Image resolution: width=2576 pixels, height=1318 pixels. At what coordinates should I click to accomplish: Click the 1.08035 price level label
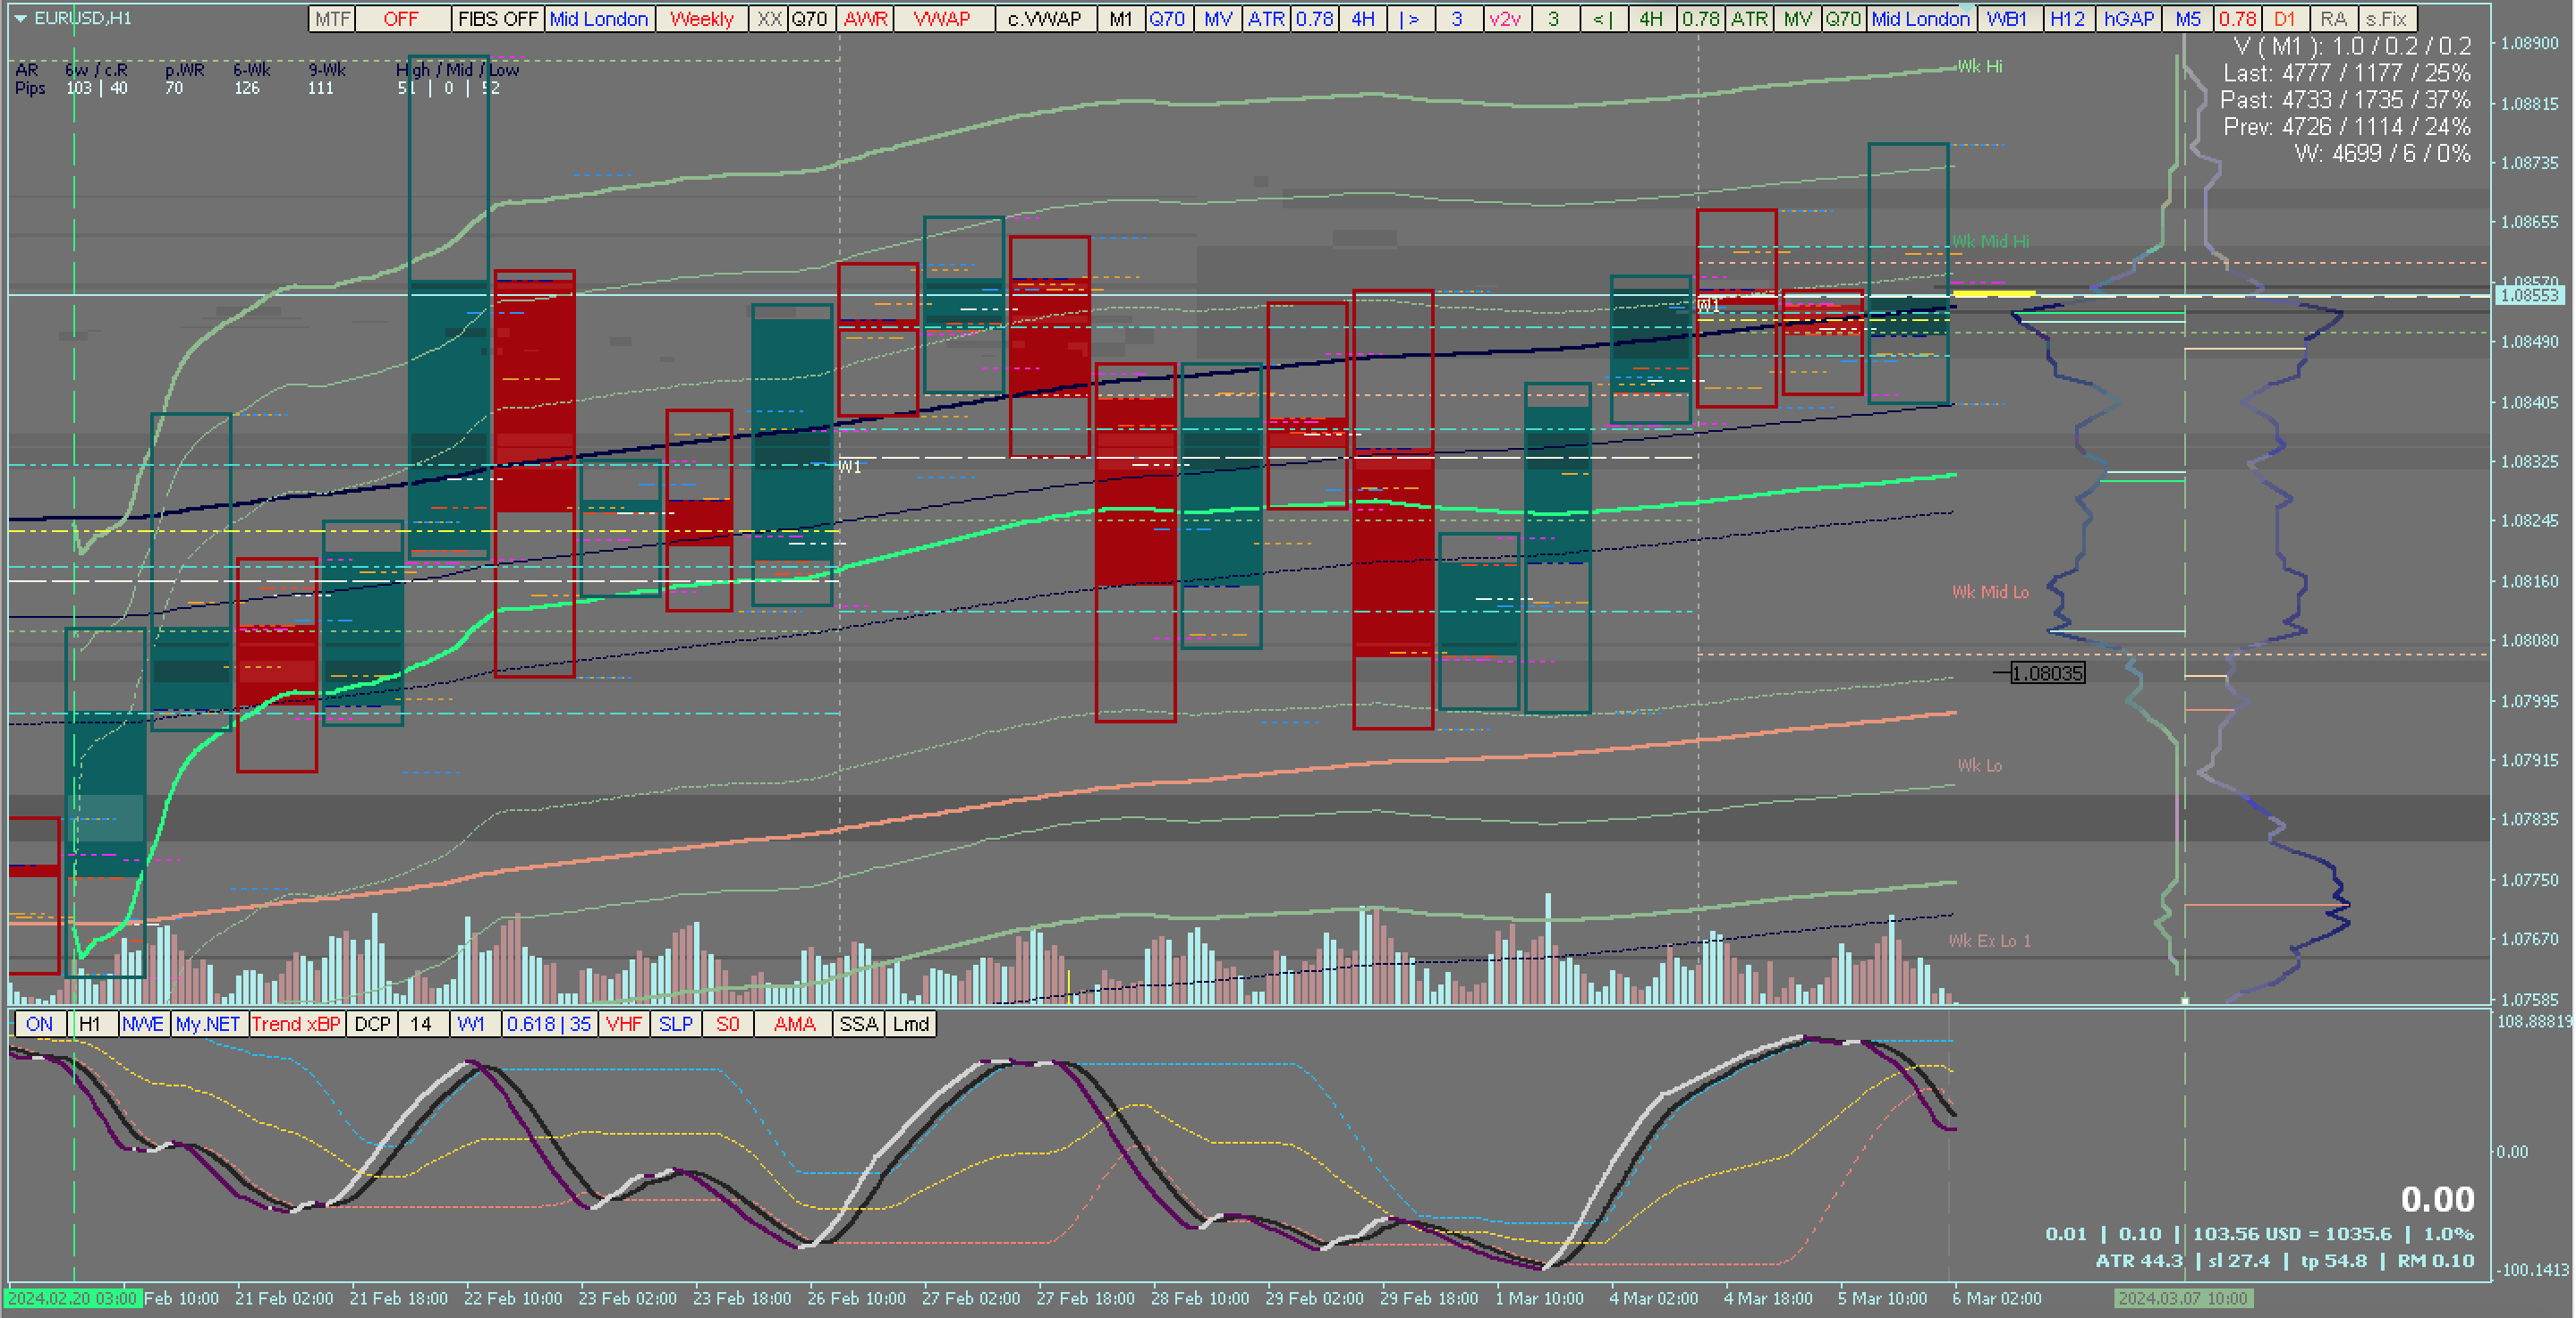coord(2047,673)
